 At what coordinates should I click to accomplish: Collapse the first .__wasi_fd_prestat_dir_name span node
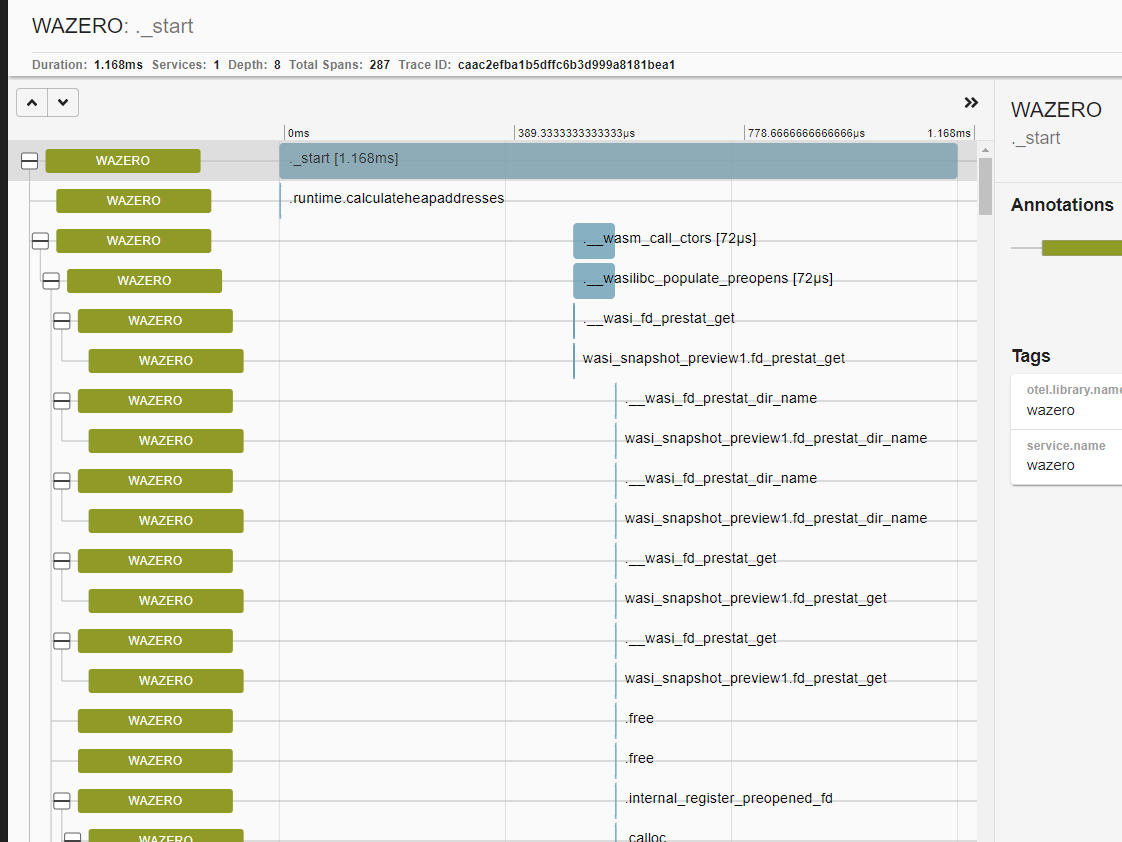click(x=62, y=401)
